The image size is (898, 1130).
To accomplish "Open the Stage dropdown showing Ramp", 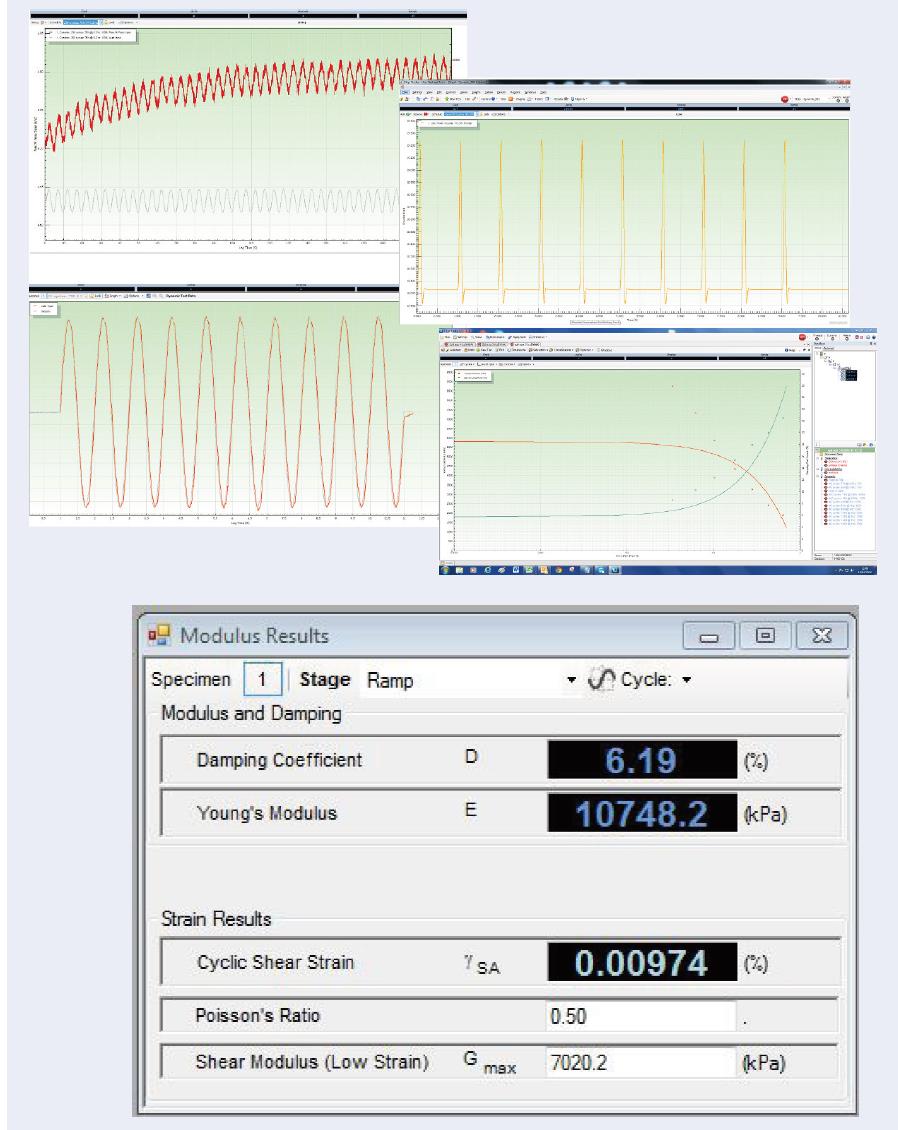I will [x=571, y=680].
